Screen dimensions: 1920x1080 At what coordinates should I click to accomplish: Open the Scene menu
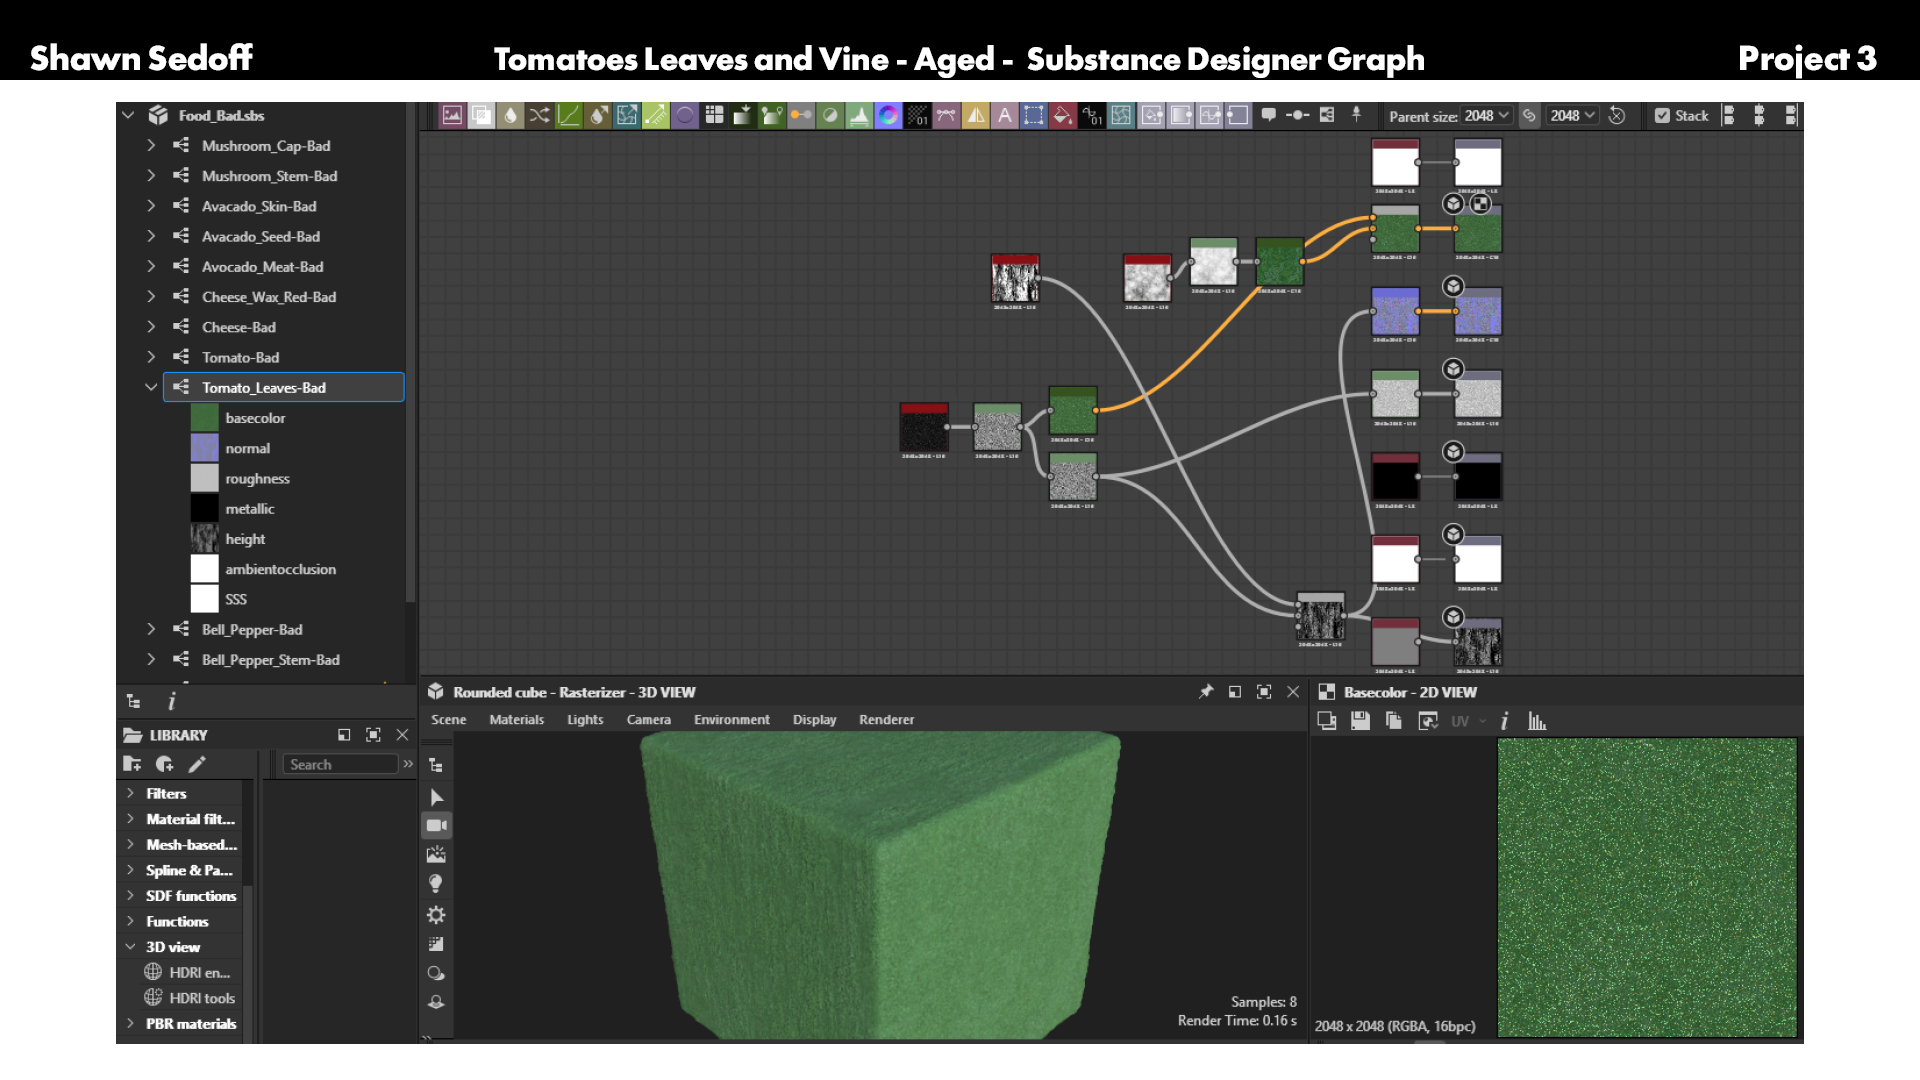click(448, 719)
